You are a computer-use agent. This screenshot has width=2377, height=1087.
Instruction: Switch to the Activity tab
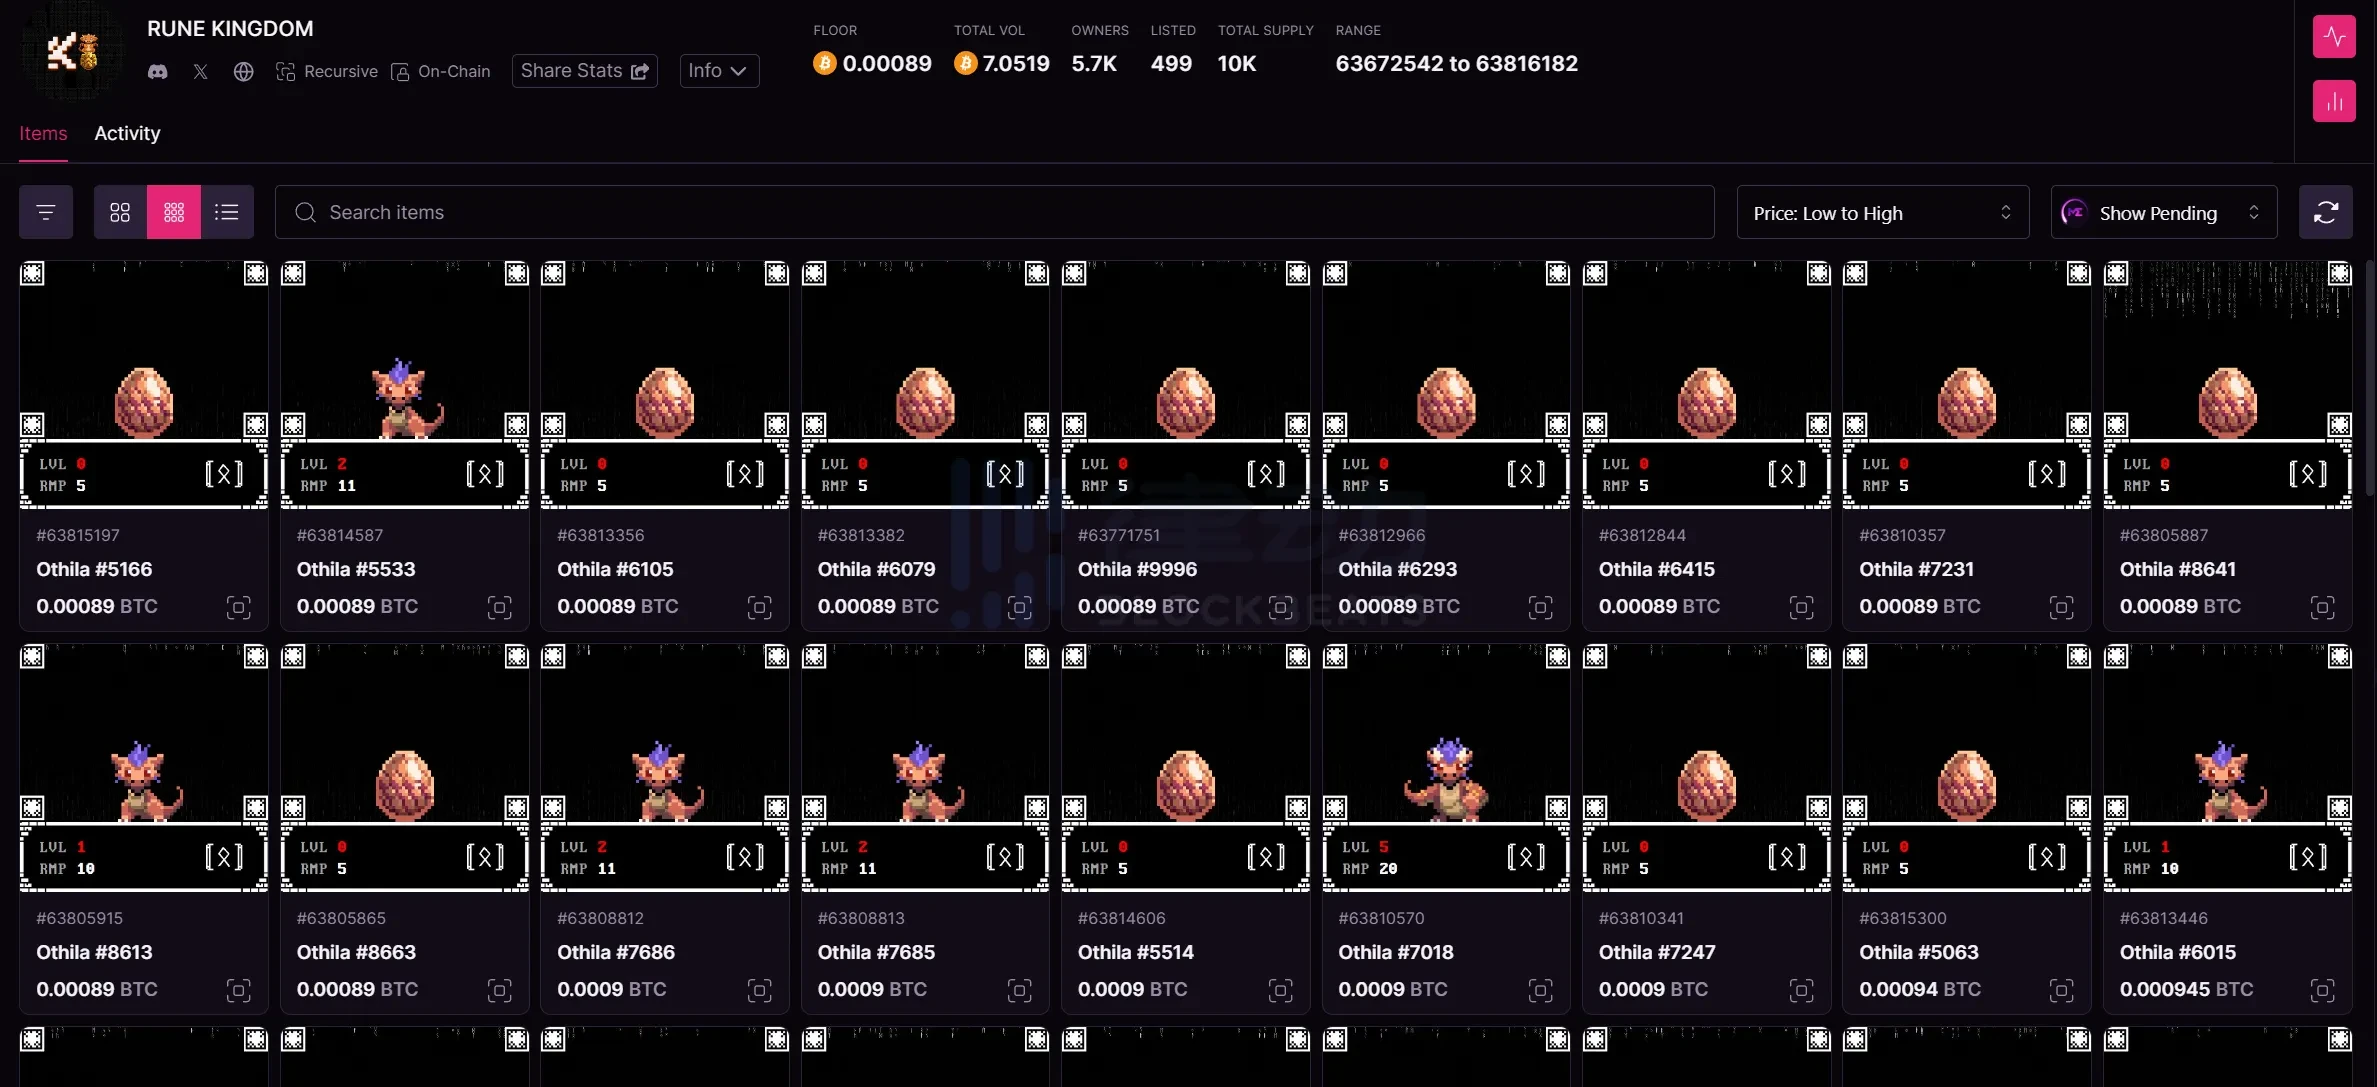coord(126,133)
